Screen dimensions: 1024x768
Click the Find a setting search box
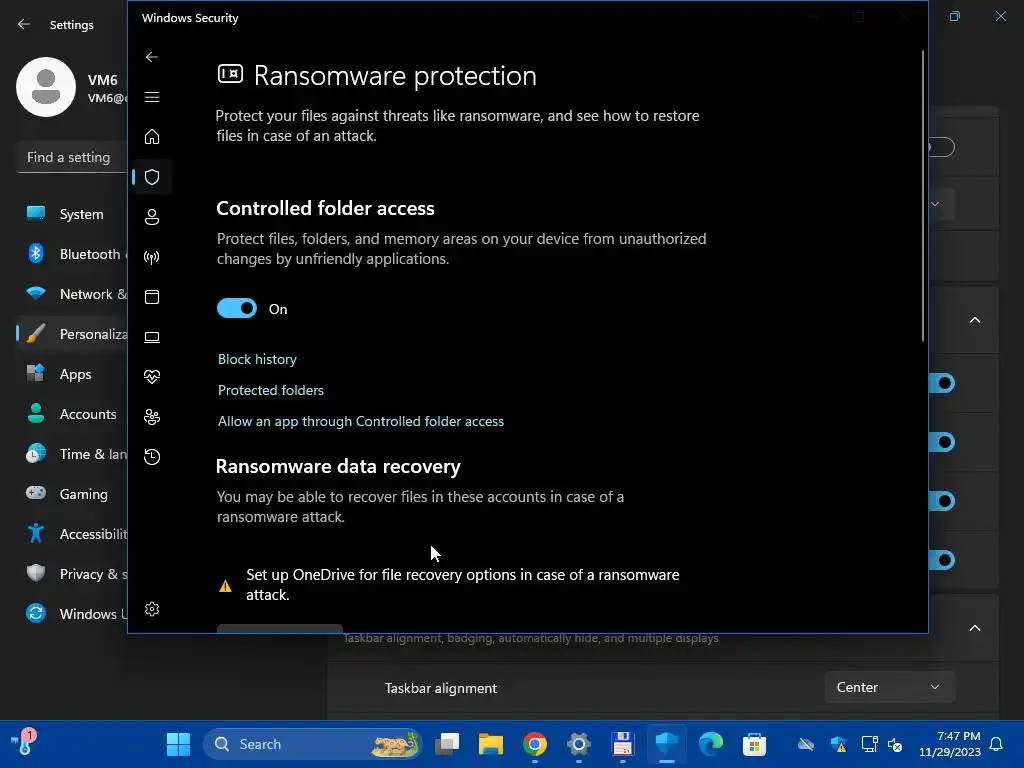71,157
